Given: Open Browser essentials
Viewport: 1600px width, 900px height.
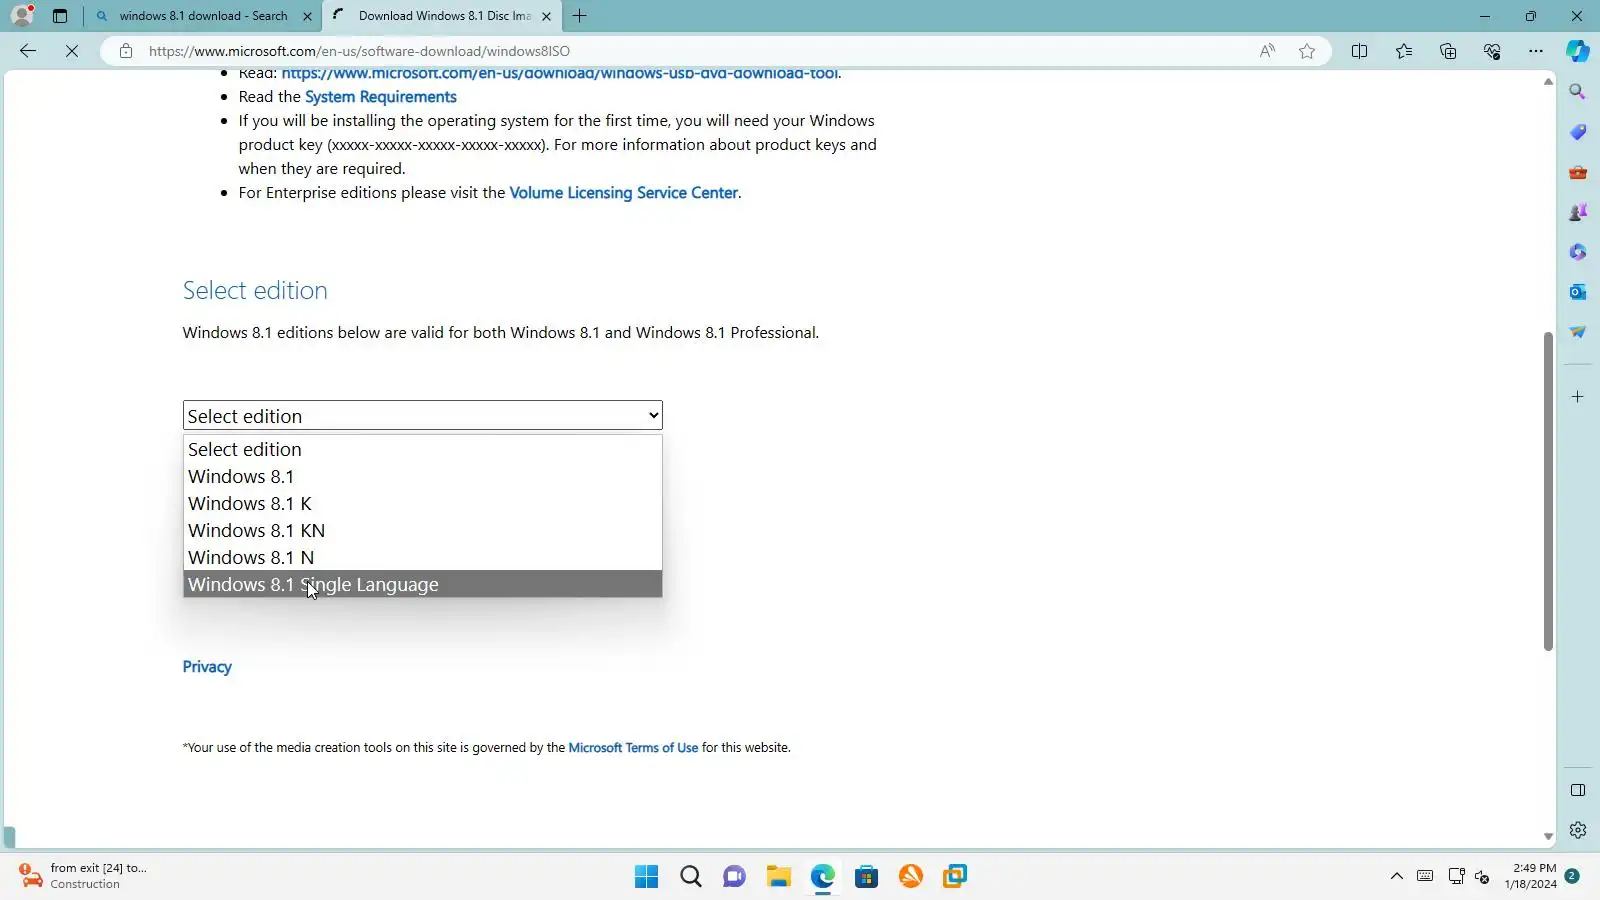Looking at the screenshot, I should point(1492,51).
